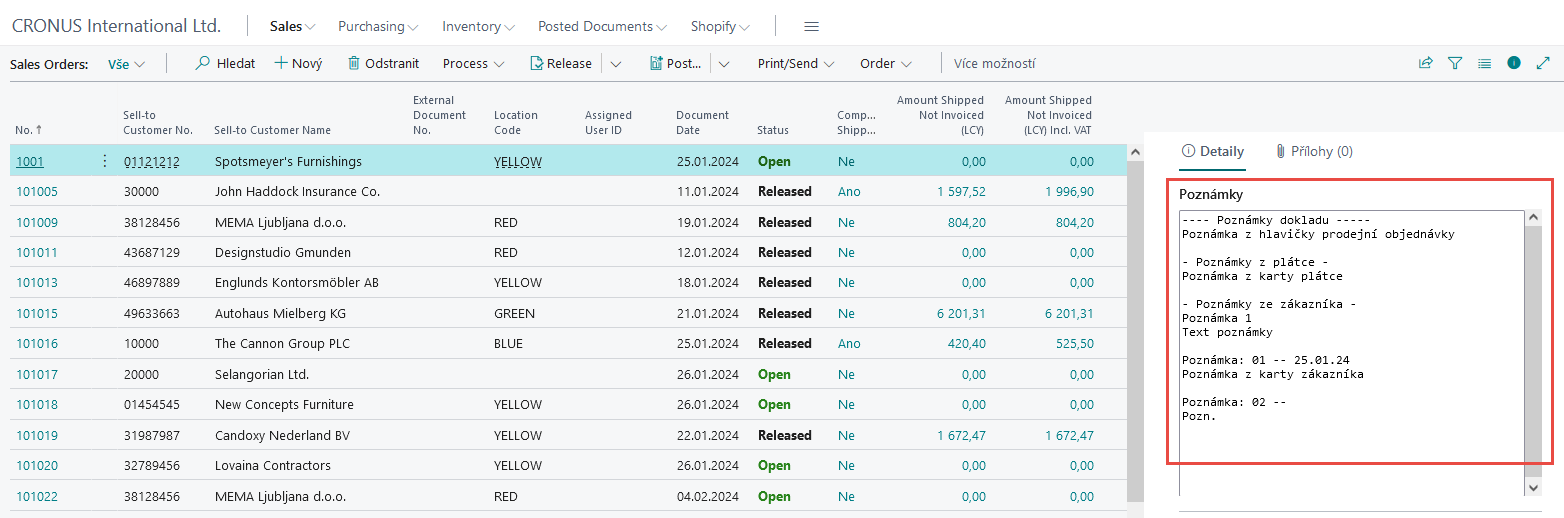Switch to the Přílohy (0) tab

click(1314, 151)
